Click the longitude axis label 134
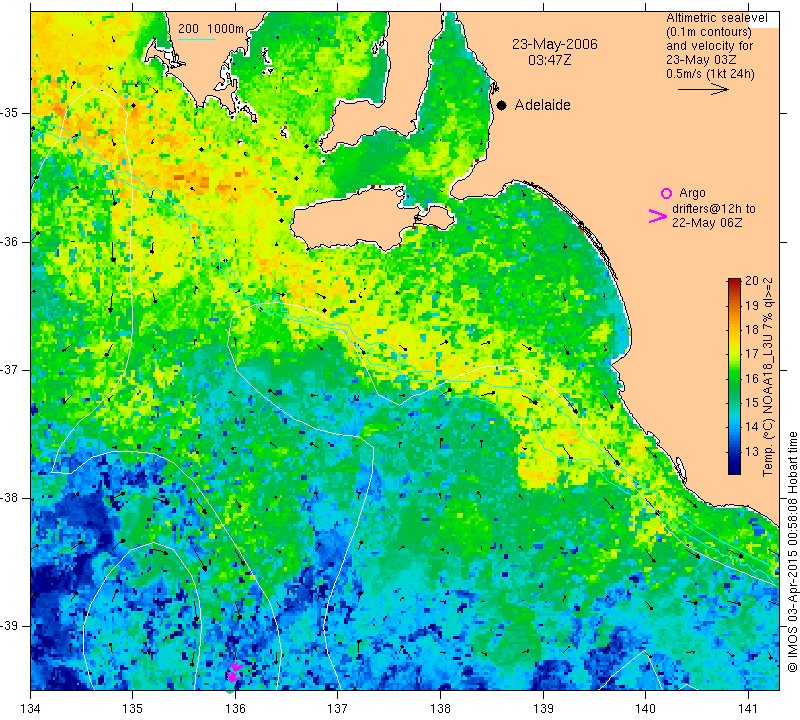 point(31,708)
